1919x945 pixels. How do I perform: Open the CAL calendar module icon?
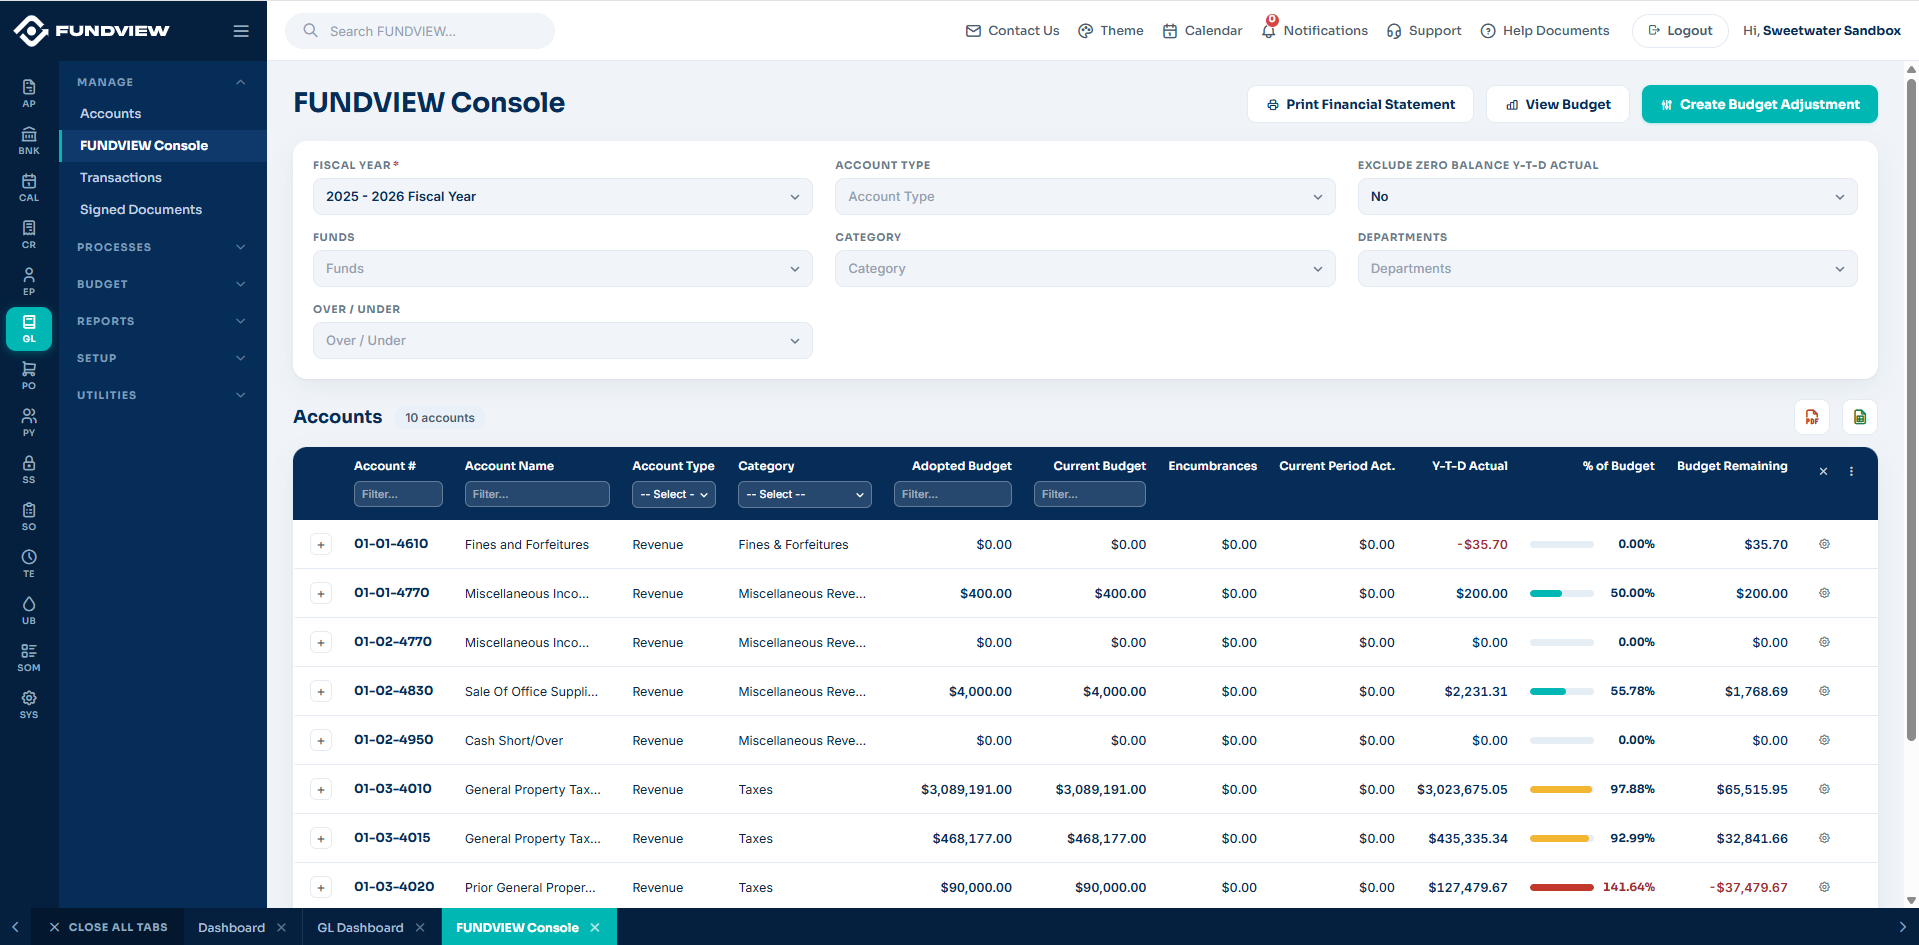pyautogui.click(x=29, y=187)
